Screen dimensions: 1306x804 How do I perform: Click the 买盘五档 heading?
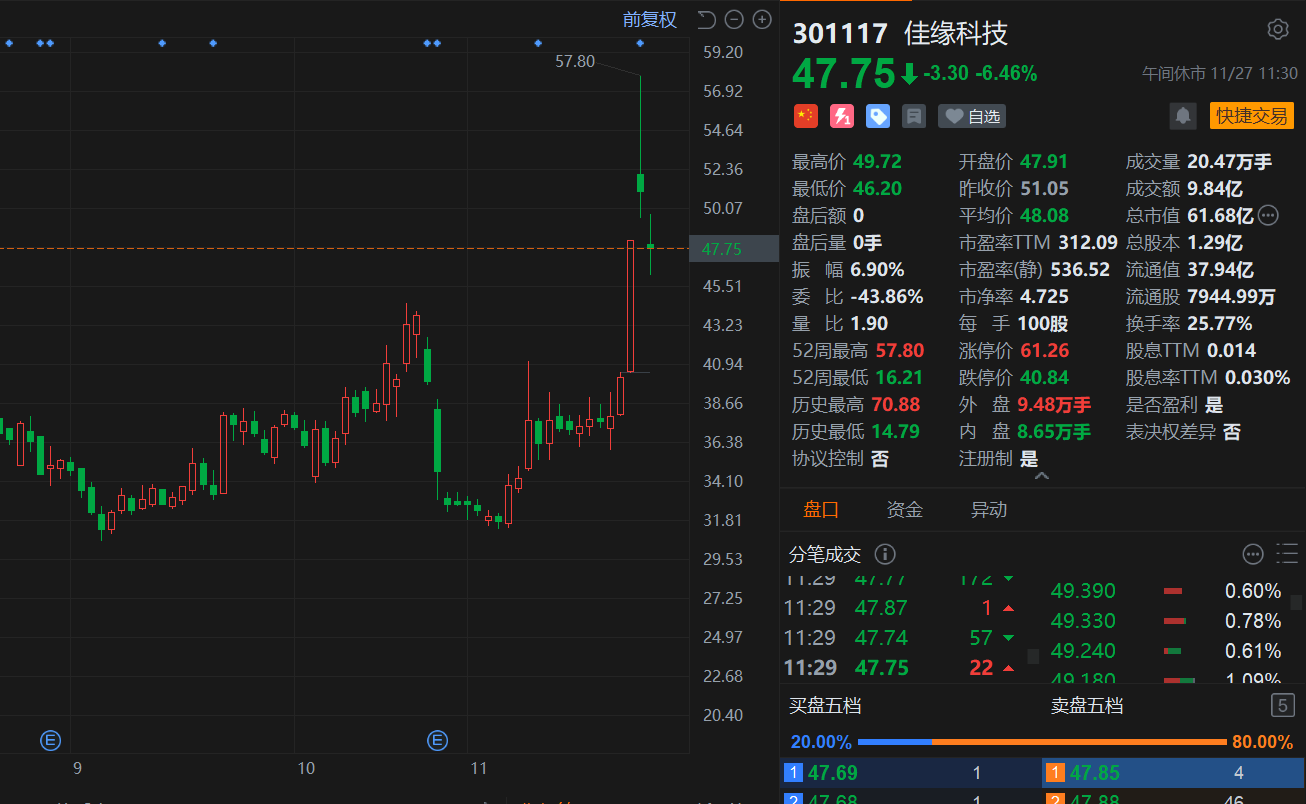(x=825, y=706)
